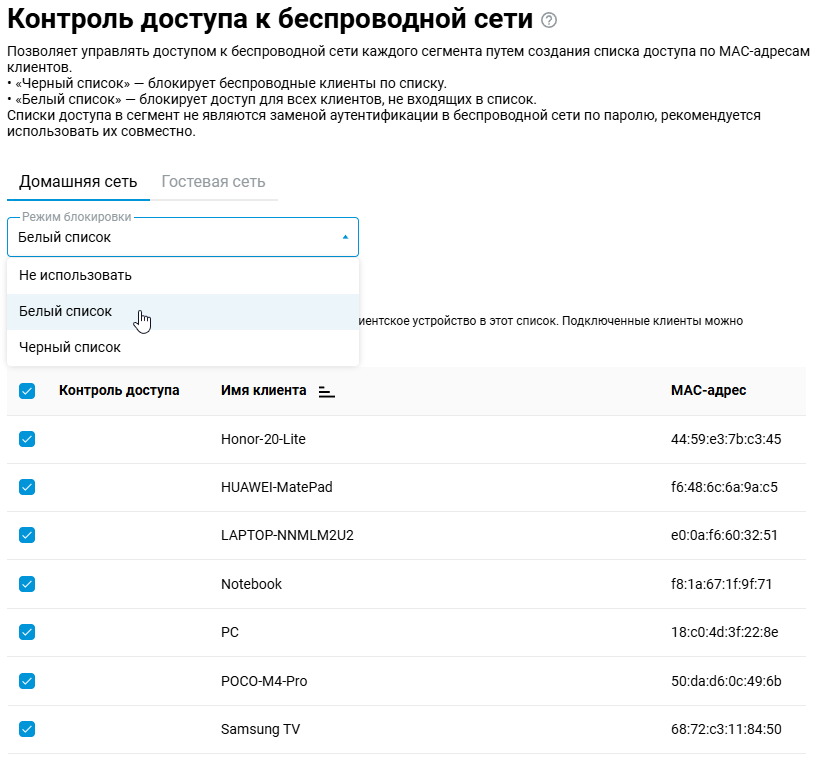Open the help question mark icon
Image resolution: width=815 pixels, height=759 pixels.
548,21
